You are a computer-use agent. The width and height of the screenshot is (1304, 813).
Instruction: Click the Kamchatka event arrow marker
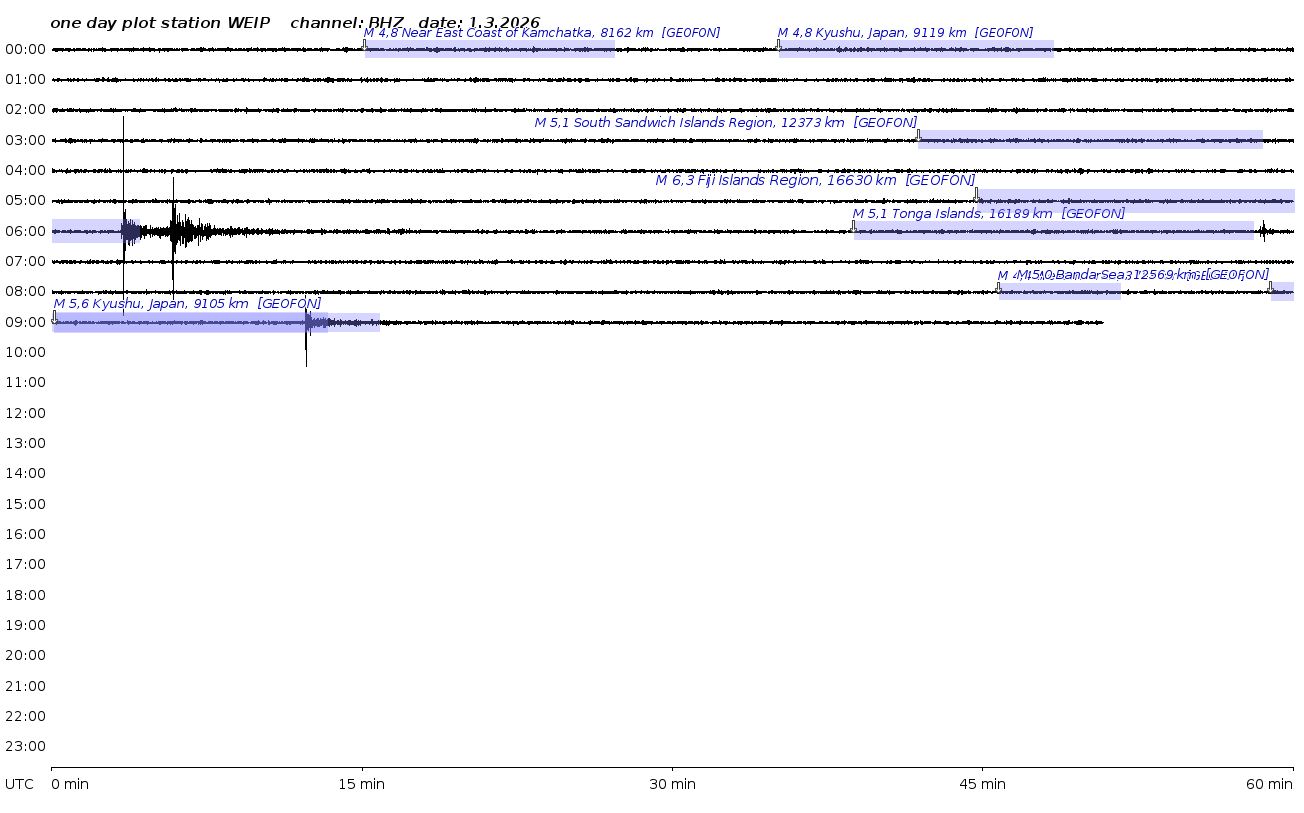tap(364, 44)
